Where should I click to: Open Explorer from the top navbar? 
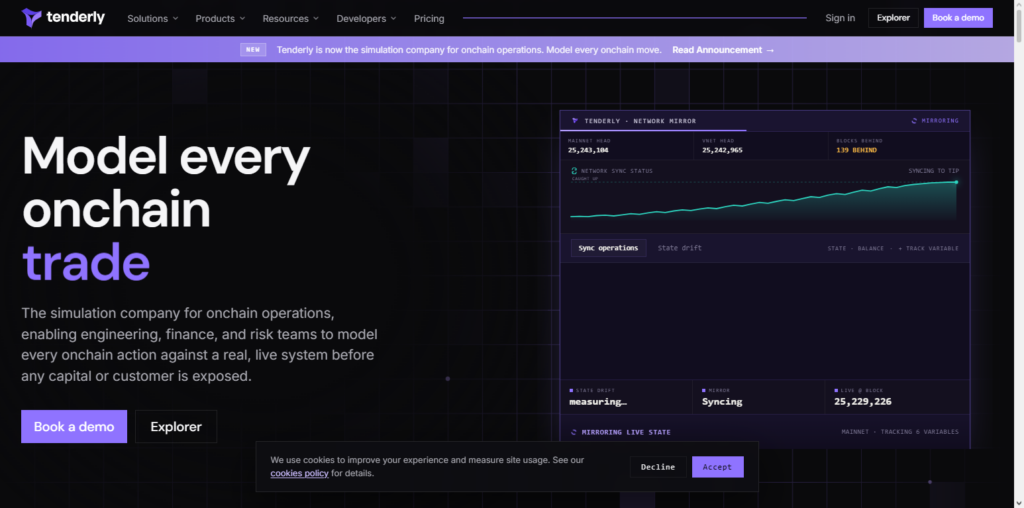point(893,18)
